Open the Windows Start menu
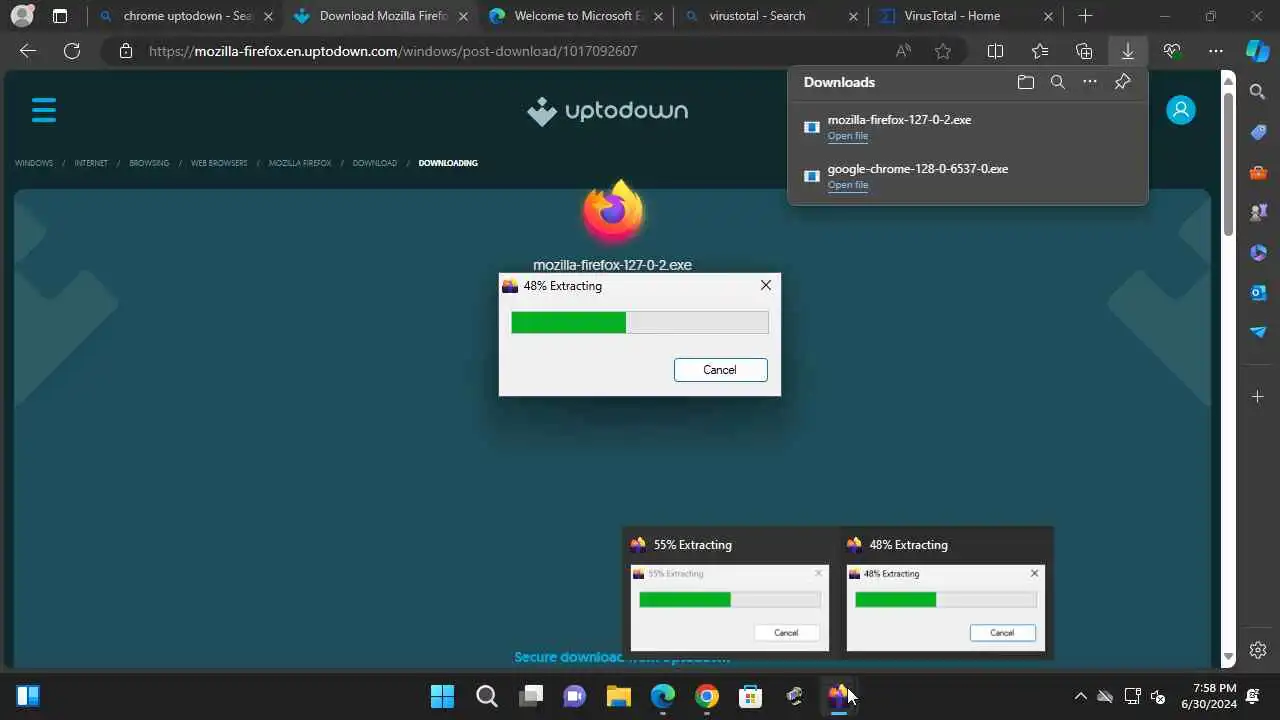Viewport: 1280px width, 720px height. click(441, 696)
